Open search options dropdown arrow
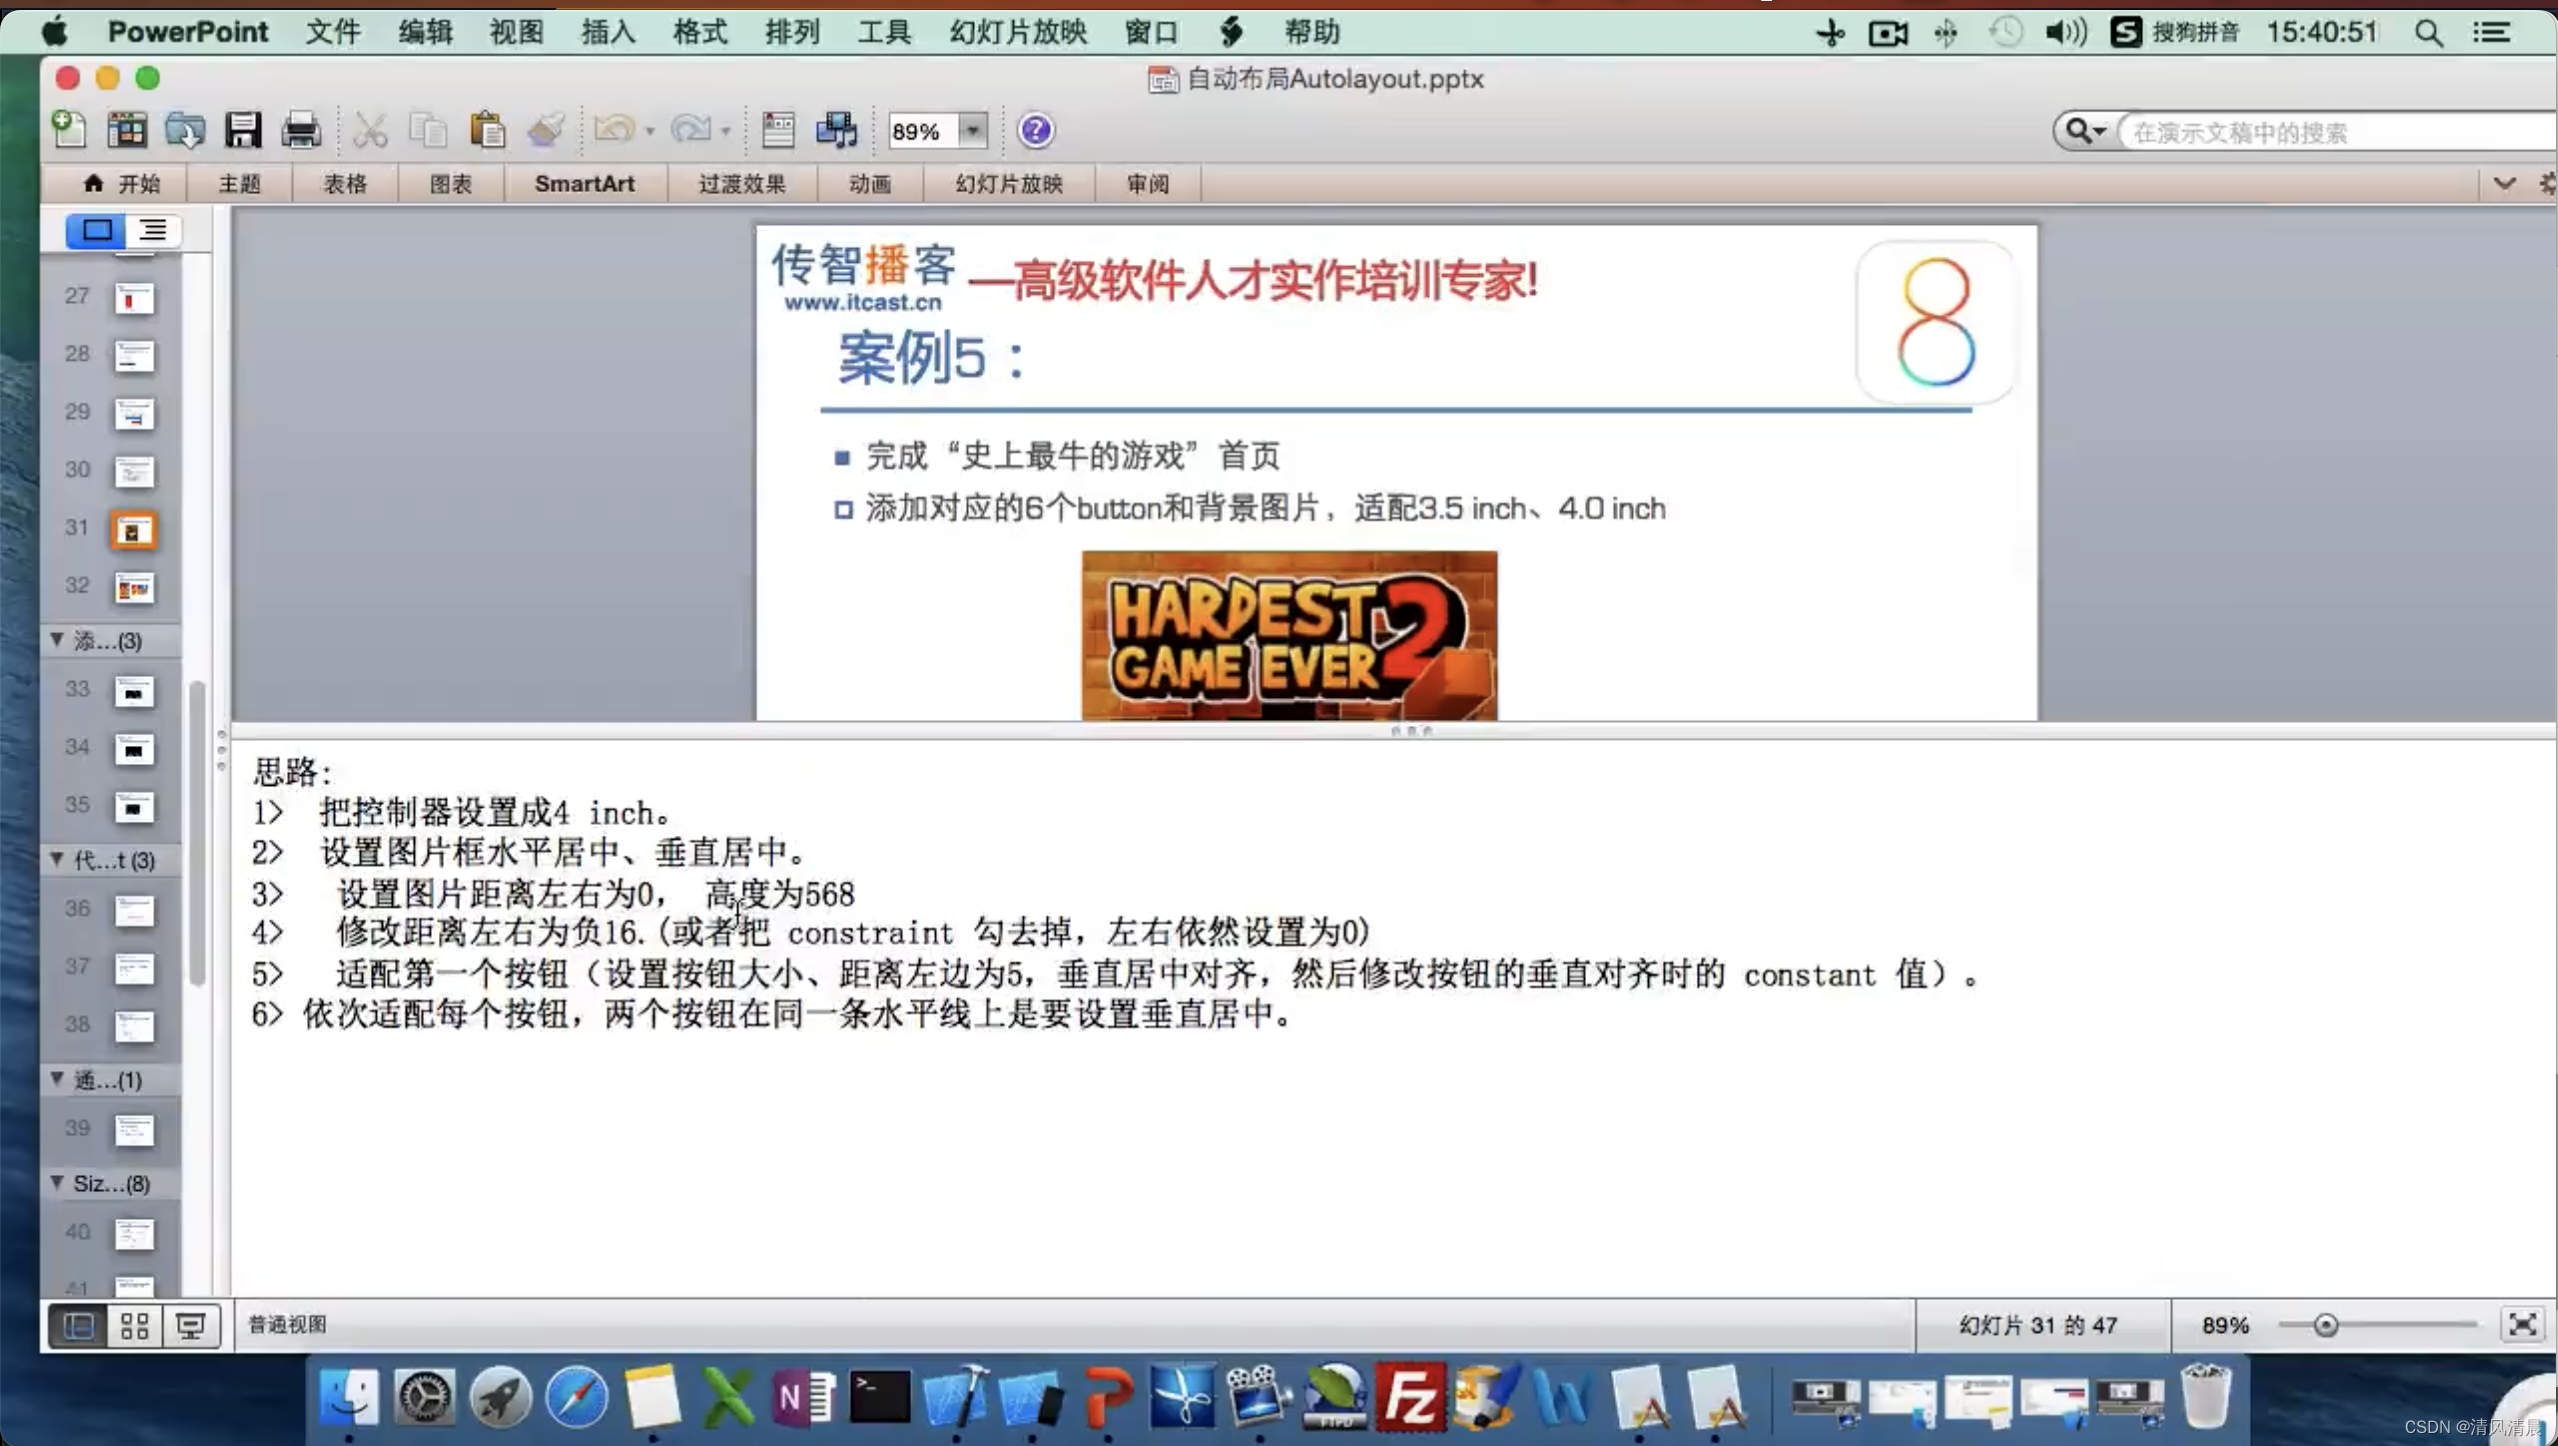This screenshot has height=1446, width=2558. [x=2100, y=131]
